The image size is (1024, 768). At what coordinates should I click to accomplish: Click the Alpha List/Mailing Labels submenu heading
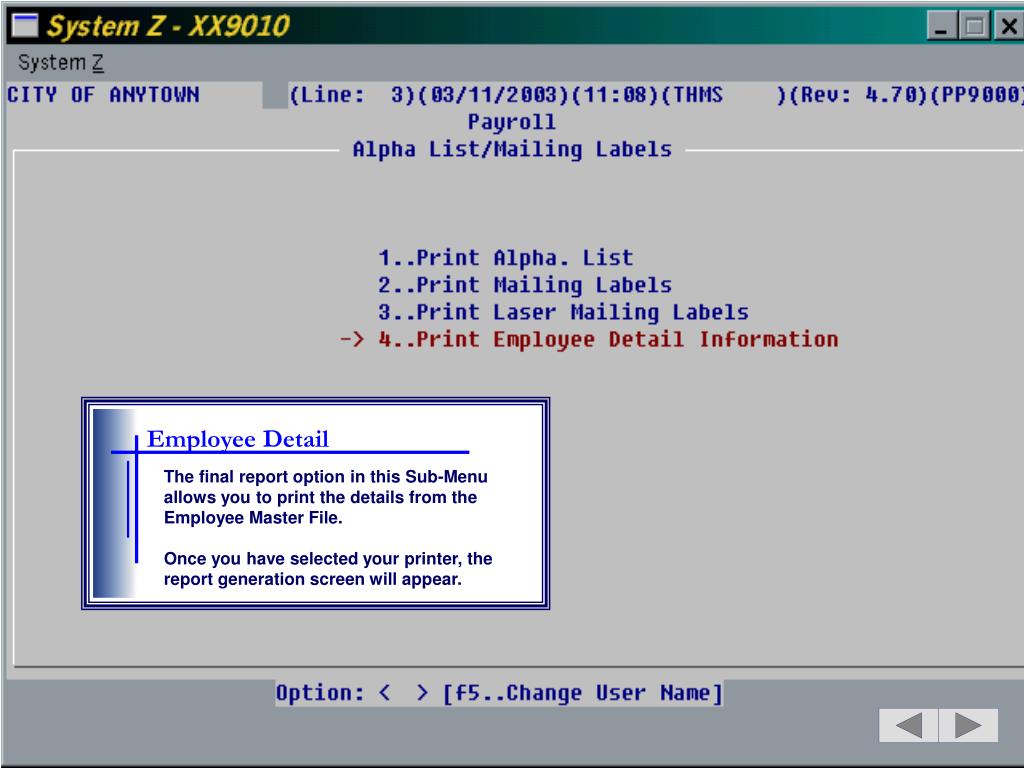[x=511, y=150]
